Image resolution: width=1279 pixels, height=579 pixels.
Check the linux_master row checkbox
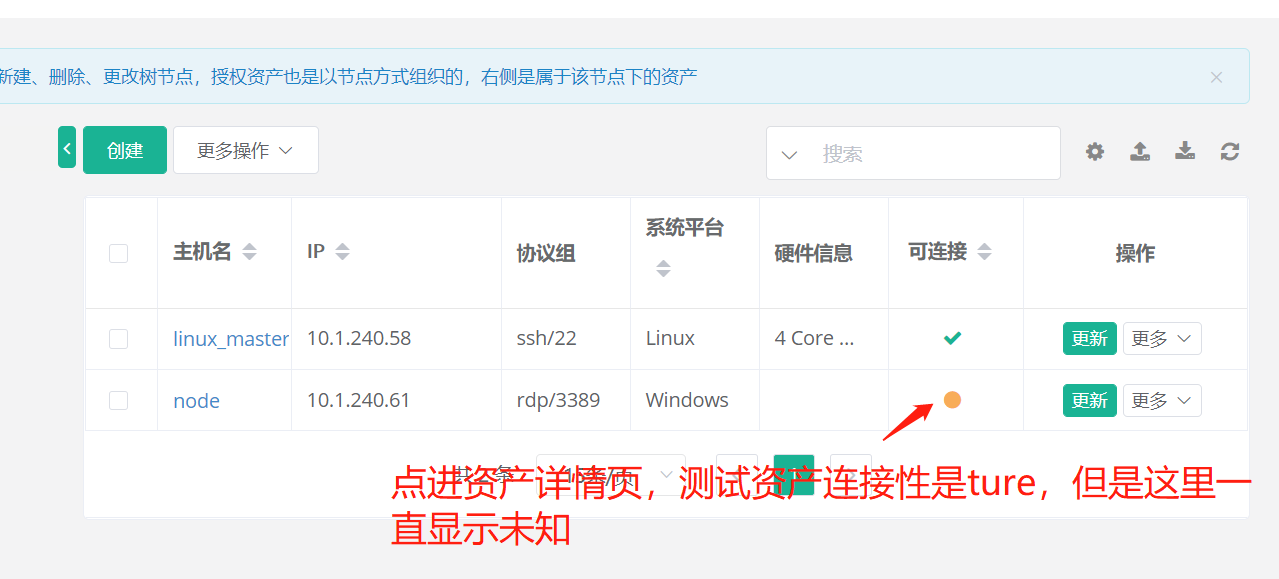coord(118,339)
